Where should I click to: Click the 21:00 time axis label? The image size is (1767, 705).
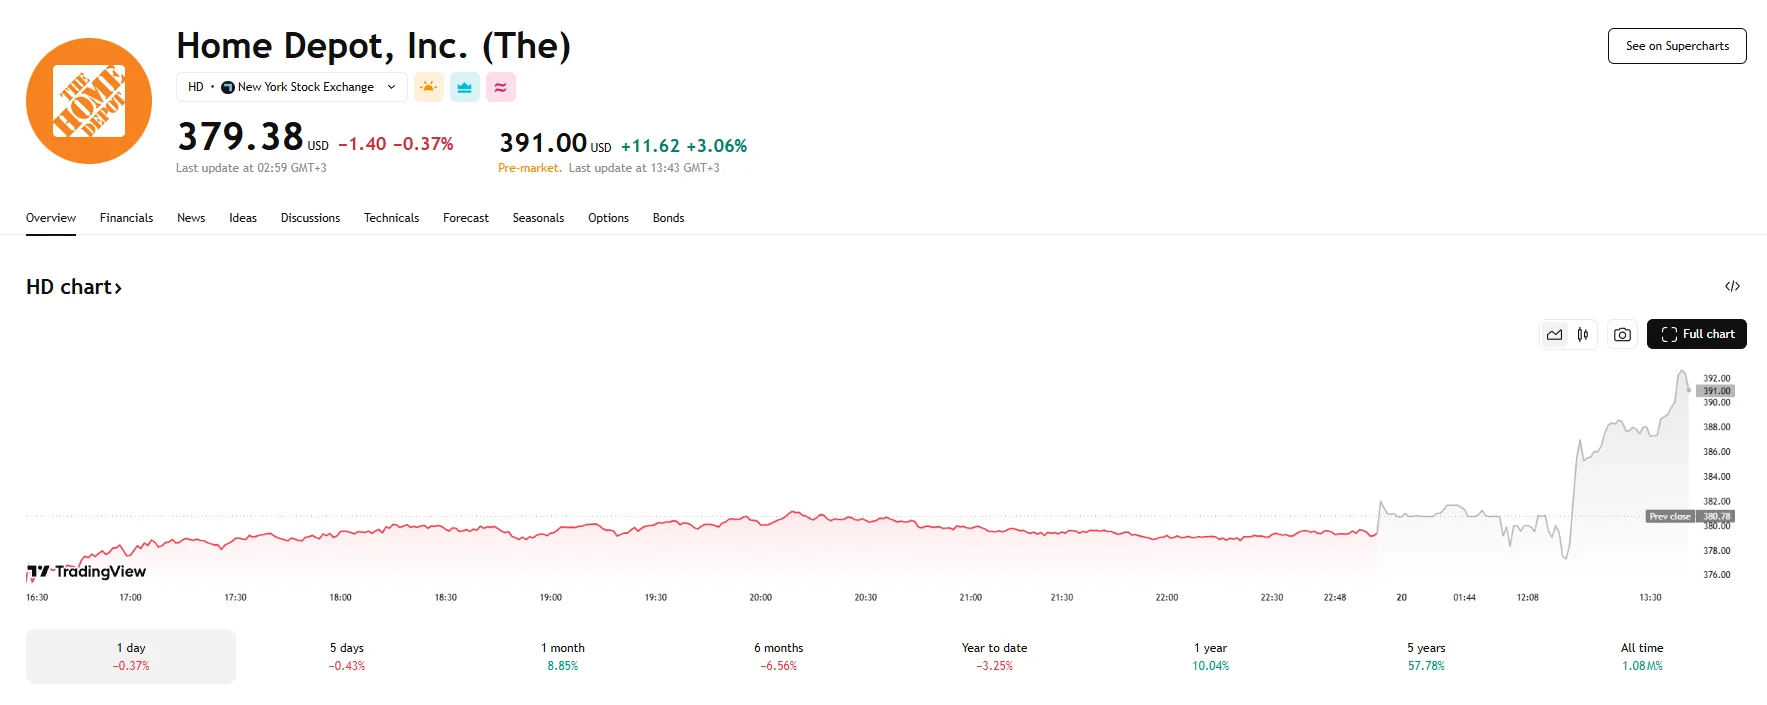pos(971,597)
